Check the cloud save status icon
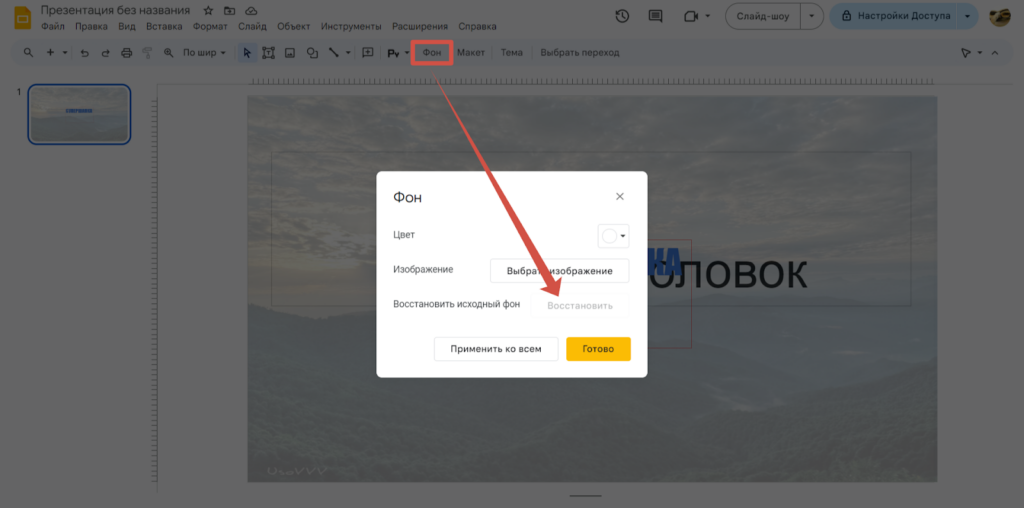The width and height of the screenshot is (1024, 508). [251, 10]
